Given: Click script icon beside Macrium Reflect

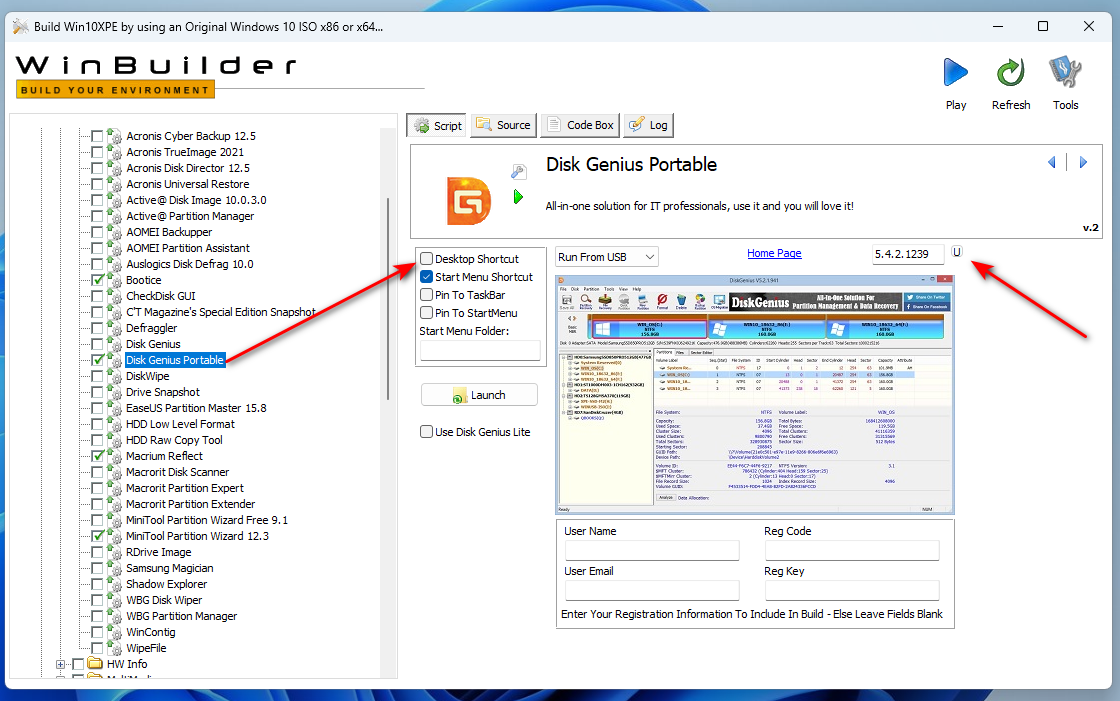Looking at the screenshot, I should coord(114,455).
